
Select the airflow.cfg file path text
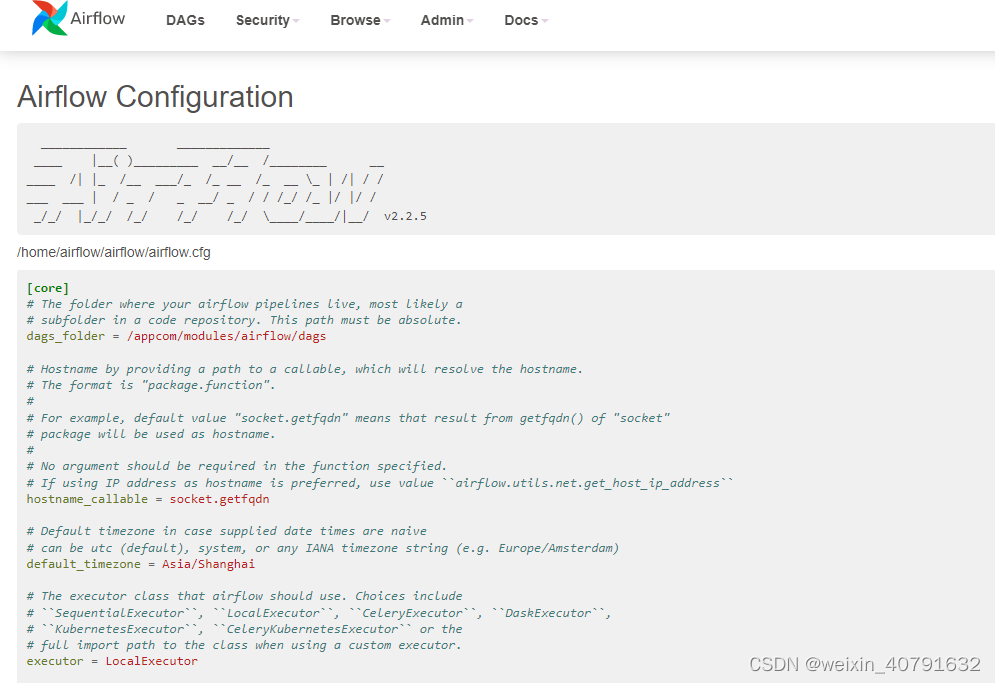[114, 253]
